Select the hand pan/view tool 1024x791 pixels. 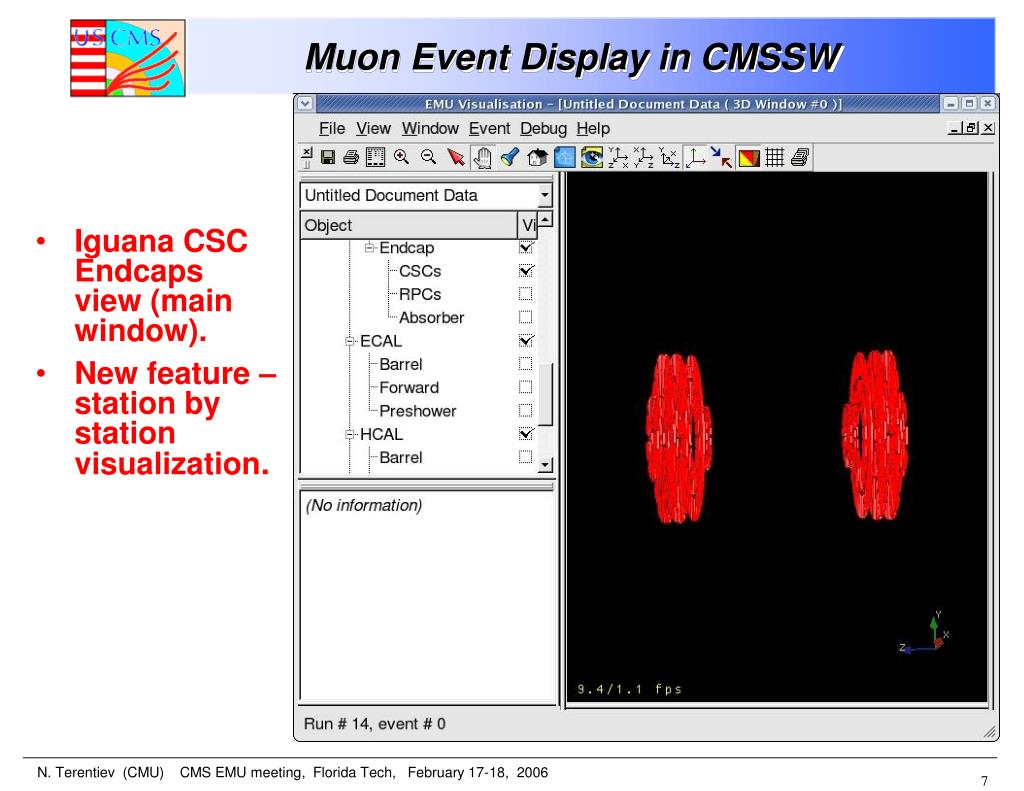[x=483, y=157]
